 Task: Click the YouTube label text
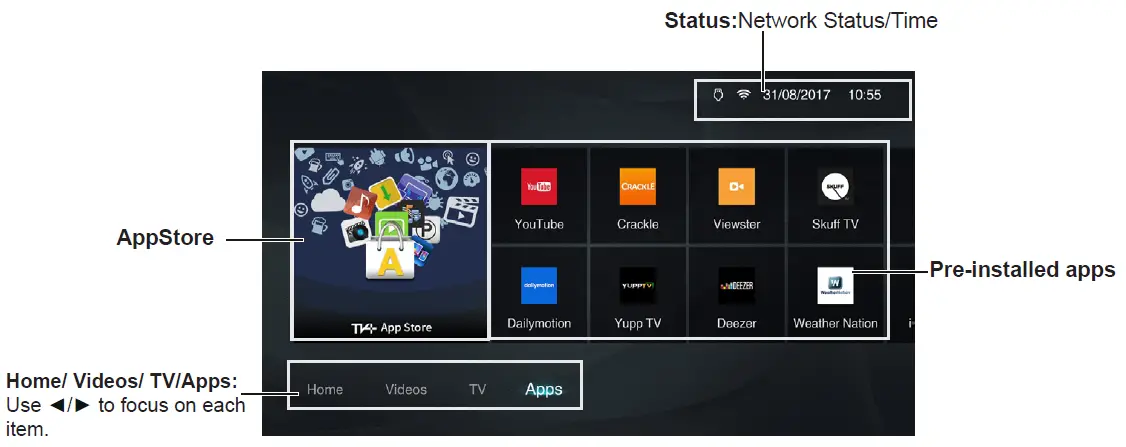539,224
